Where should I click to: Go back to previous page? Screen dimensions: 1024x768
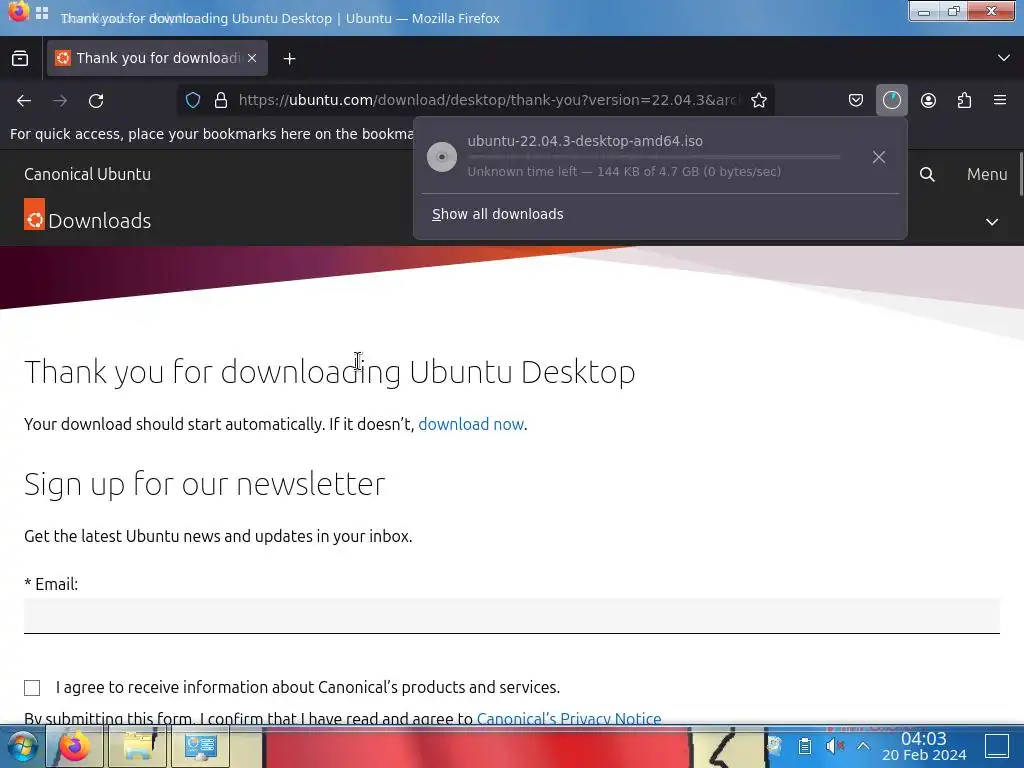click(24, 101)
